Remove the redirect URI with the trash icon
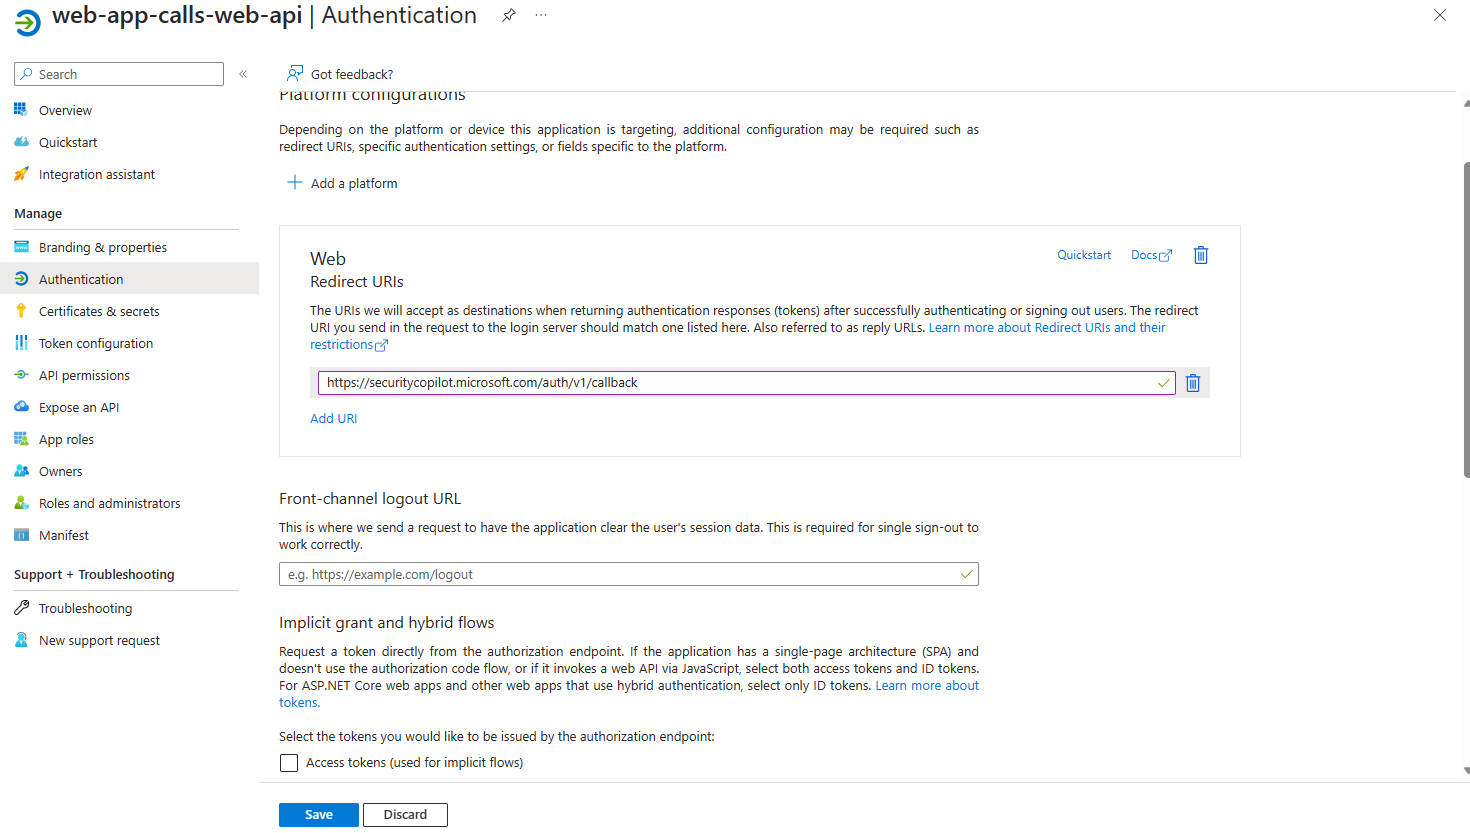 coord(1192,382)
